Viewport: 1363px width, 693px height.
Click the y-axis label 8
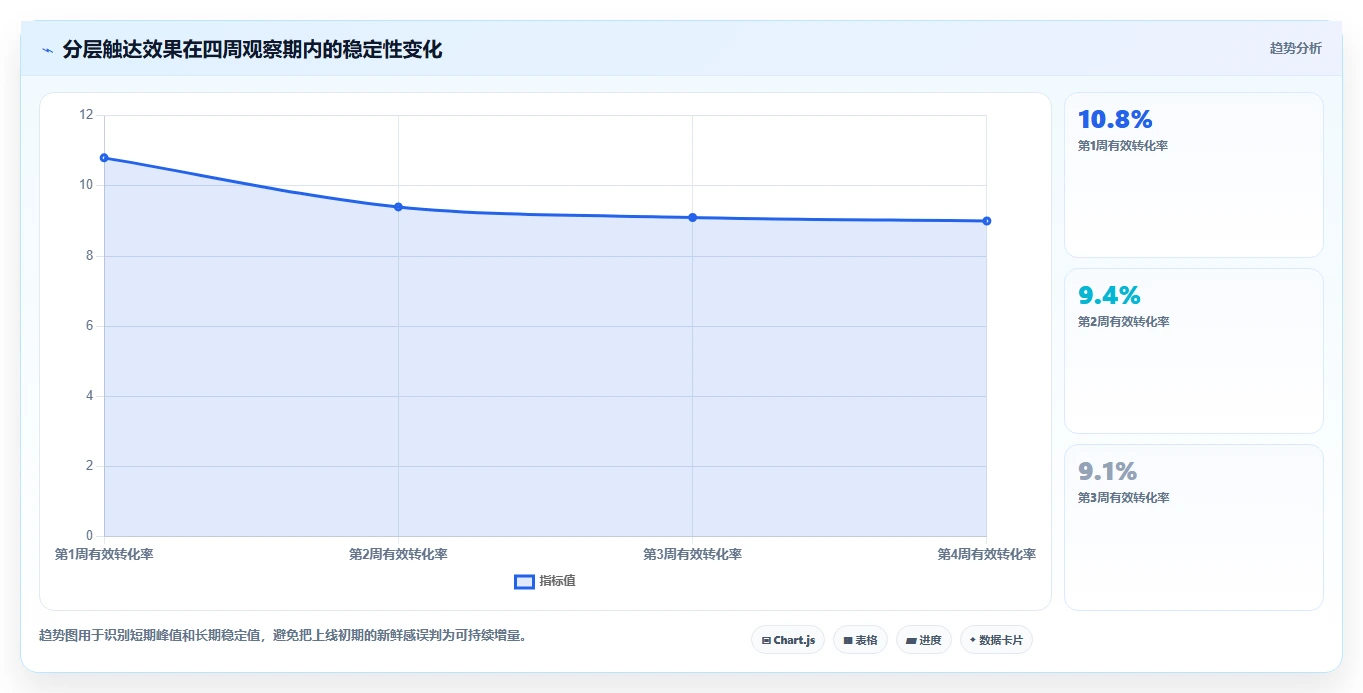(89, 256)
